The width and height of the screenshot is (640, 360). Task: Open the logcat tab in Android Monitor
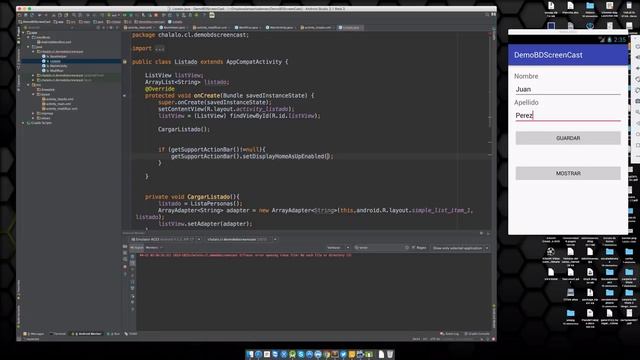tap(137, 248)
